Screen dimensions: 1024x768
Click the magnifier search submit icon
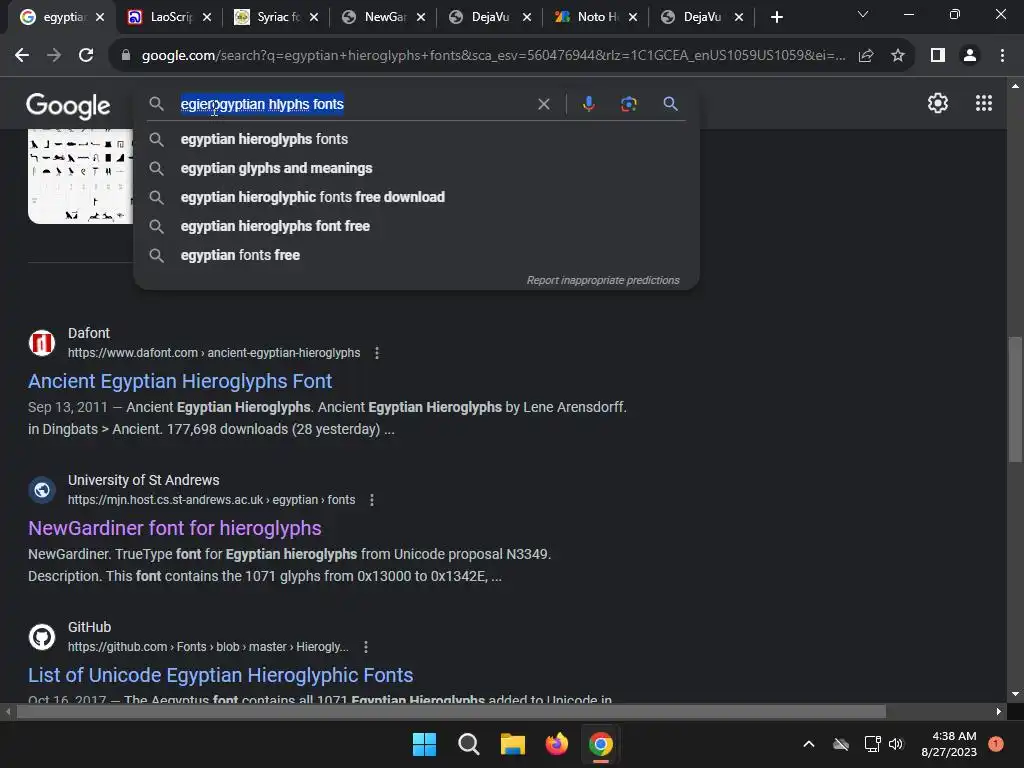[670, 104]
